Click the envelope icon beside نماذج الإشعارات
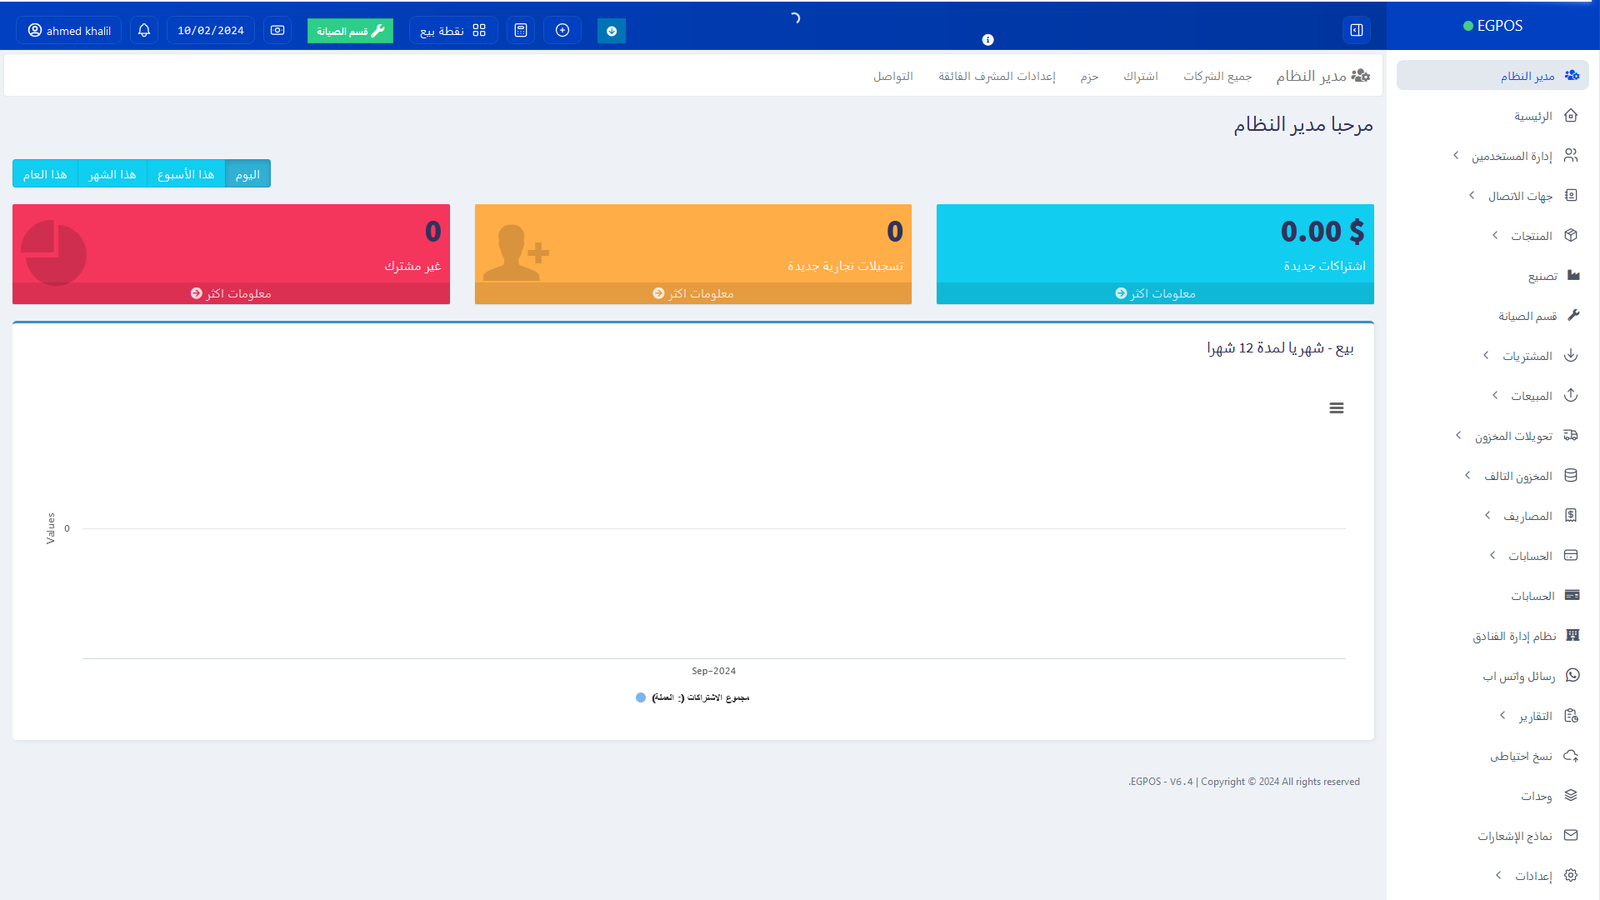 point(1571,835)
